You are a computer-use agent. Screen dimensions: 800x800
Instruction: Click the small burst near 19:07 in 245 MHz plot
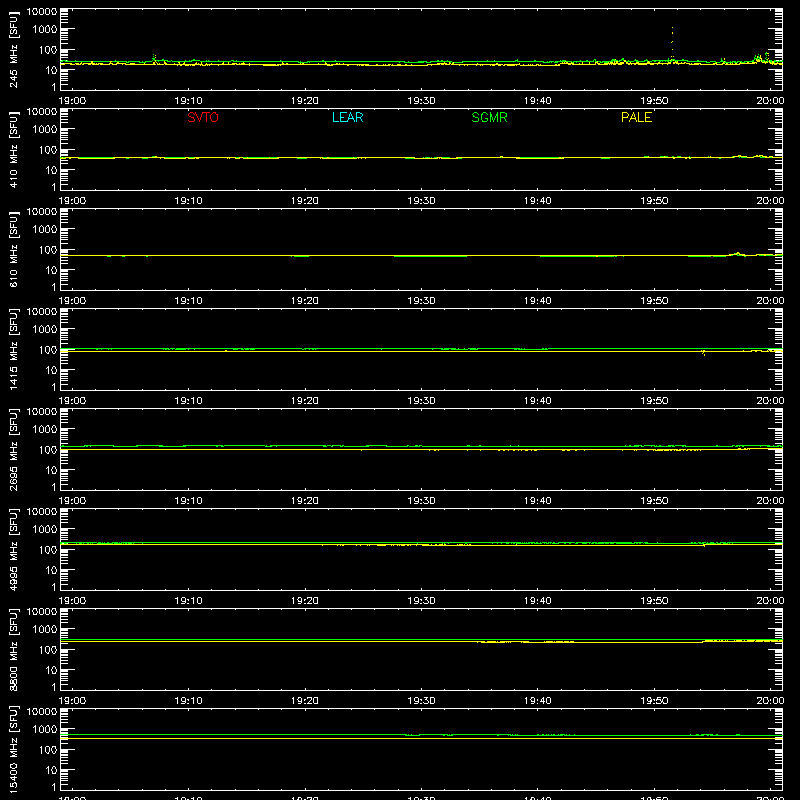pos(154,58)
